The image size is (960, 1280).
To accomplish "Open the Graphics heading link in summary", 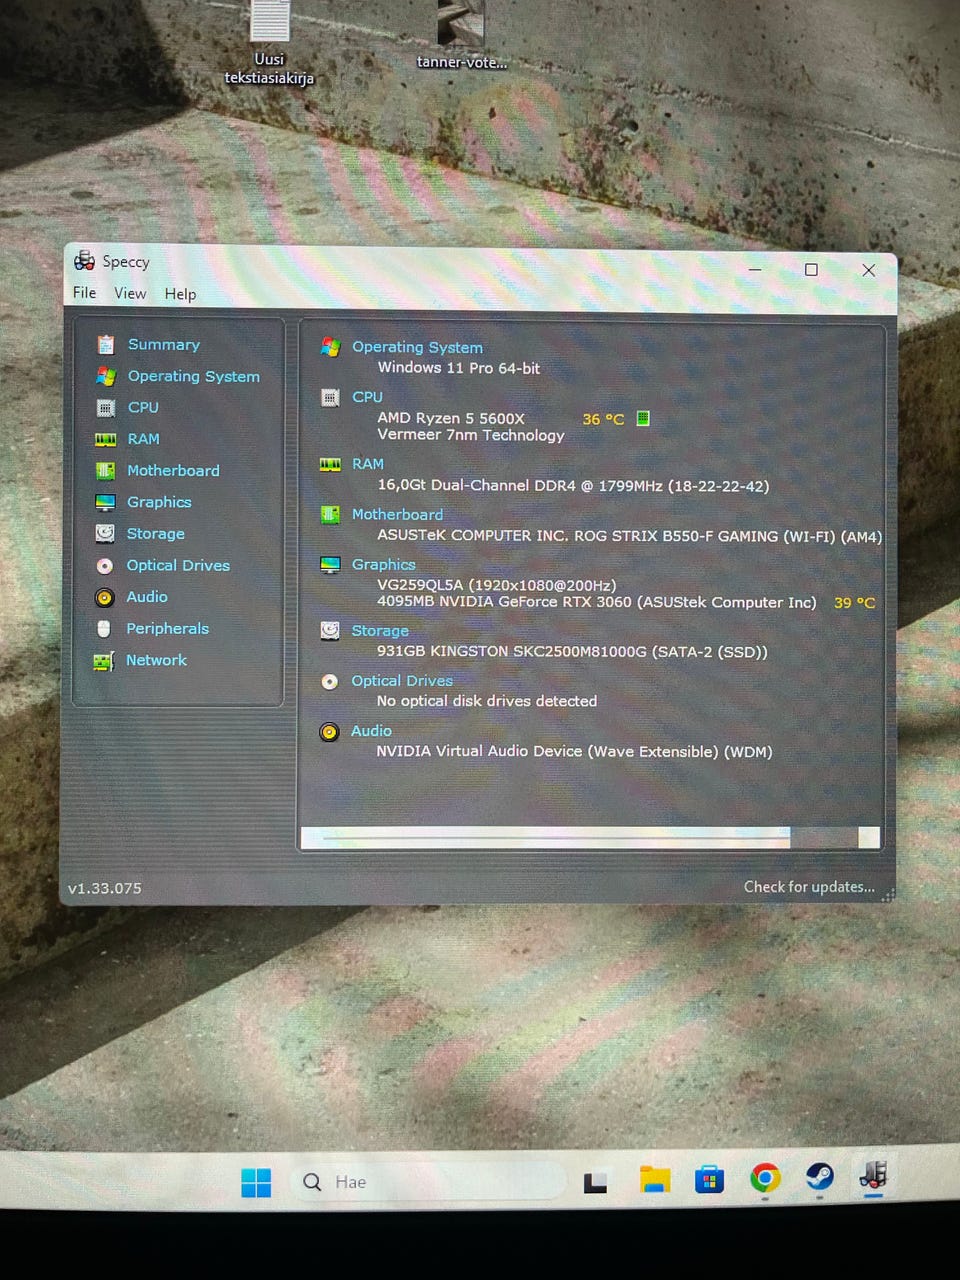I will pyautogui.click(x=383, y=565).
